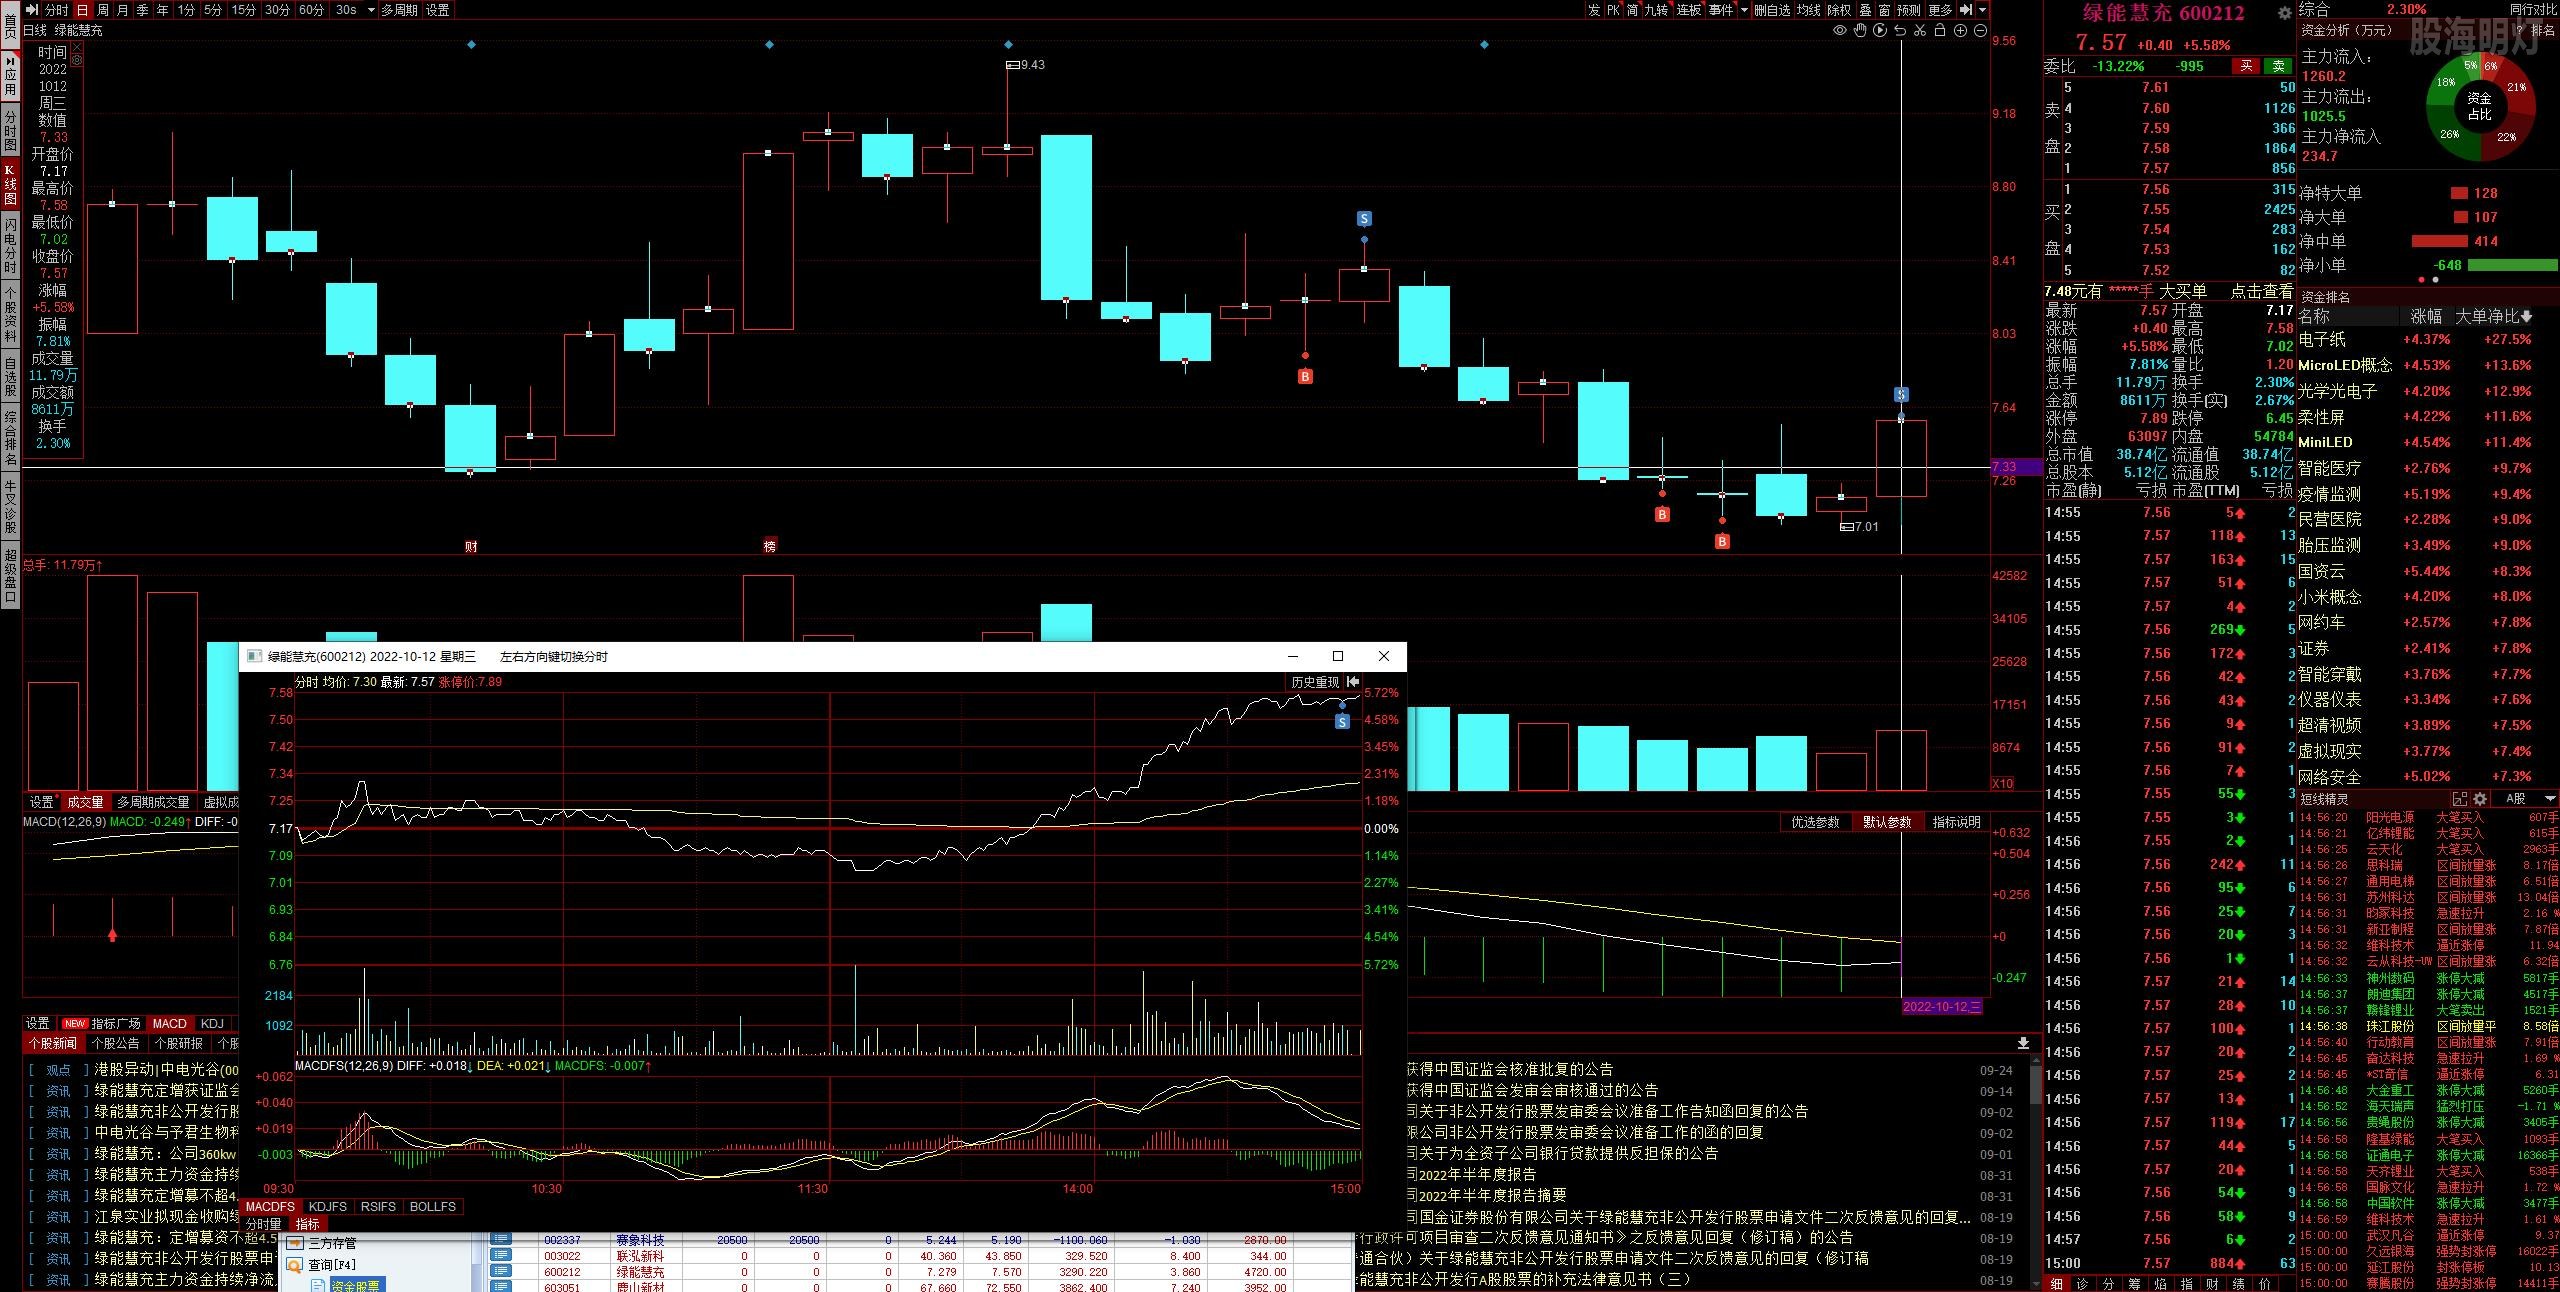Viewport: 2560px width, 1292px height.
Task: Click 点击查看 link for large orders
Action: [2262, 291]
